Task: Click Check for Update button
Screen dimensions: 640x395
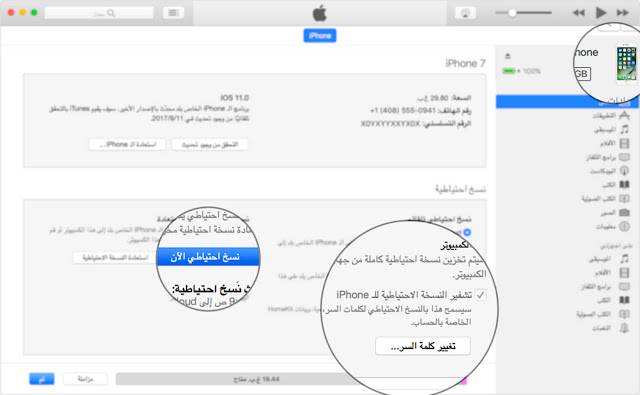Action: [x=210, y=144]
